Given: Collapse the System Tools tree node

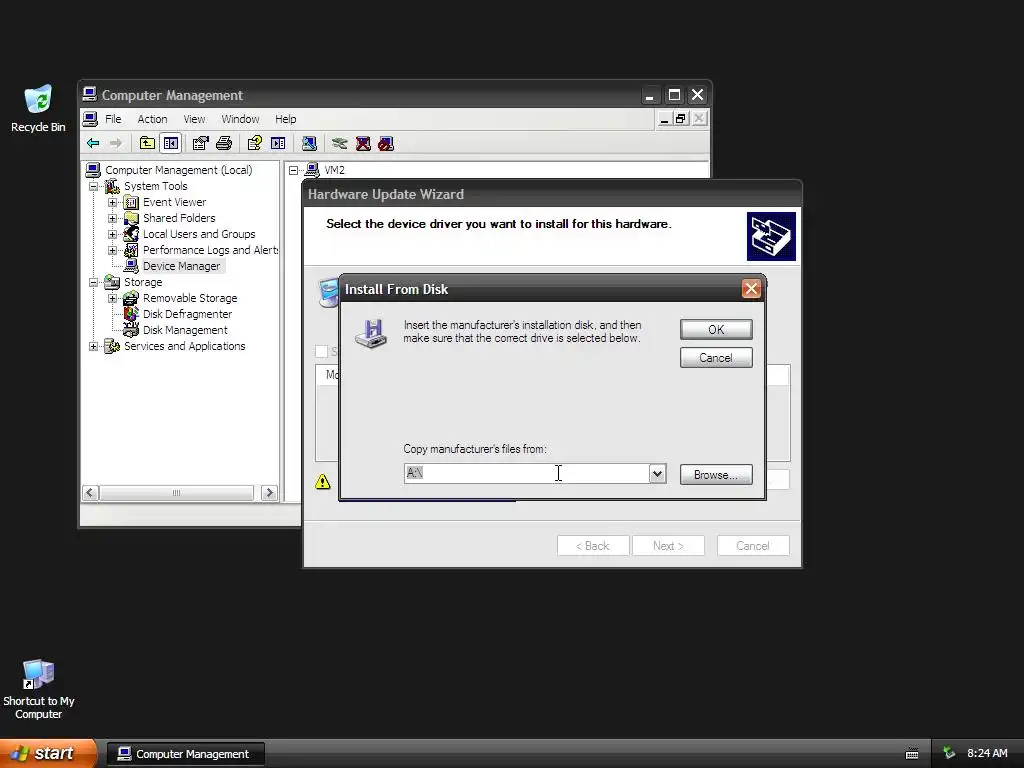Looking at the screenshot, I should click(x=93, y=186).
